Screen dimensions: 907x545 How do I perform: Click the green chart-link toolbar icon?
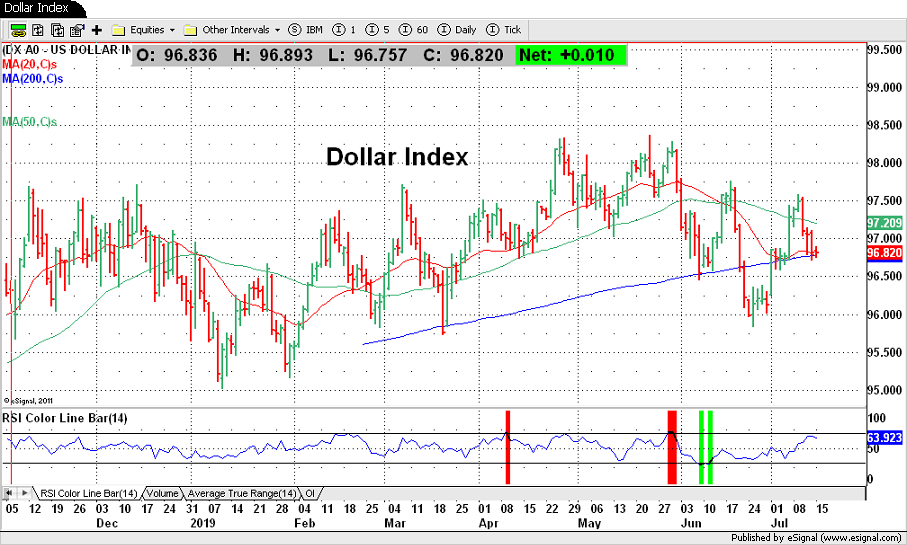pyautogui.click(x=18, y=30)
